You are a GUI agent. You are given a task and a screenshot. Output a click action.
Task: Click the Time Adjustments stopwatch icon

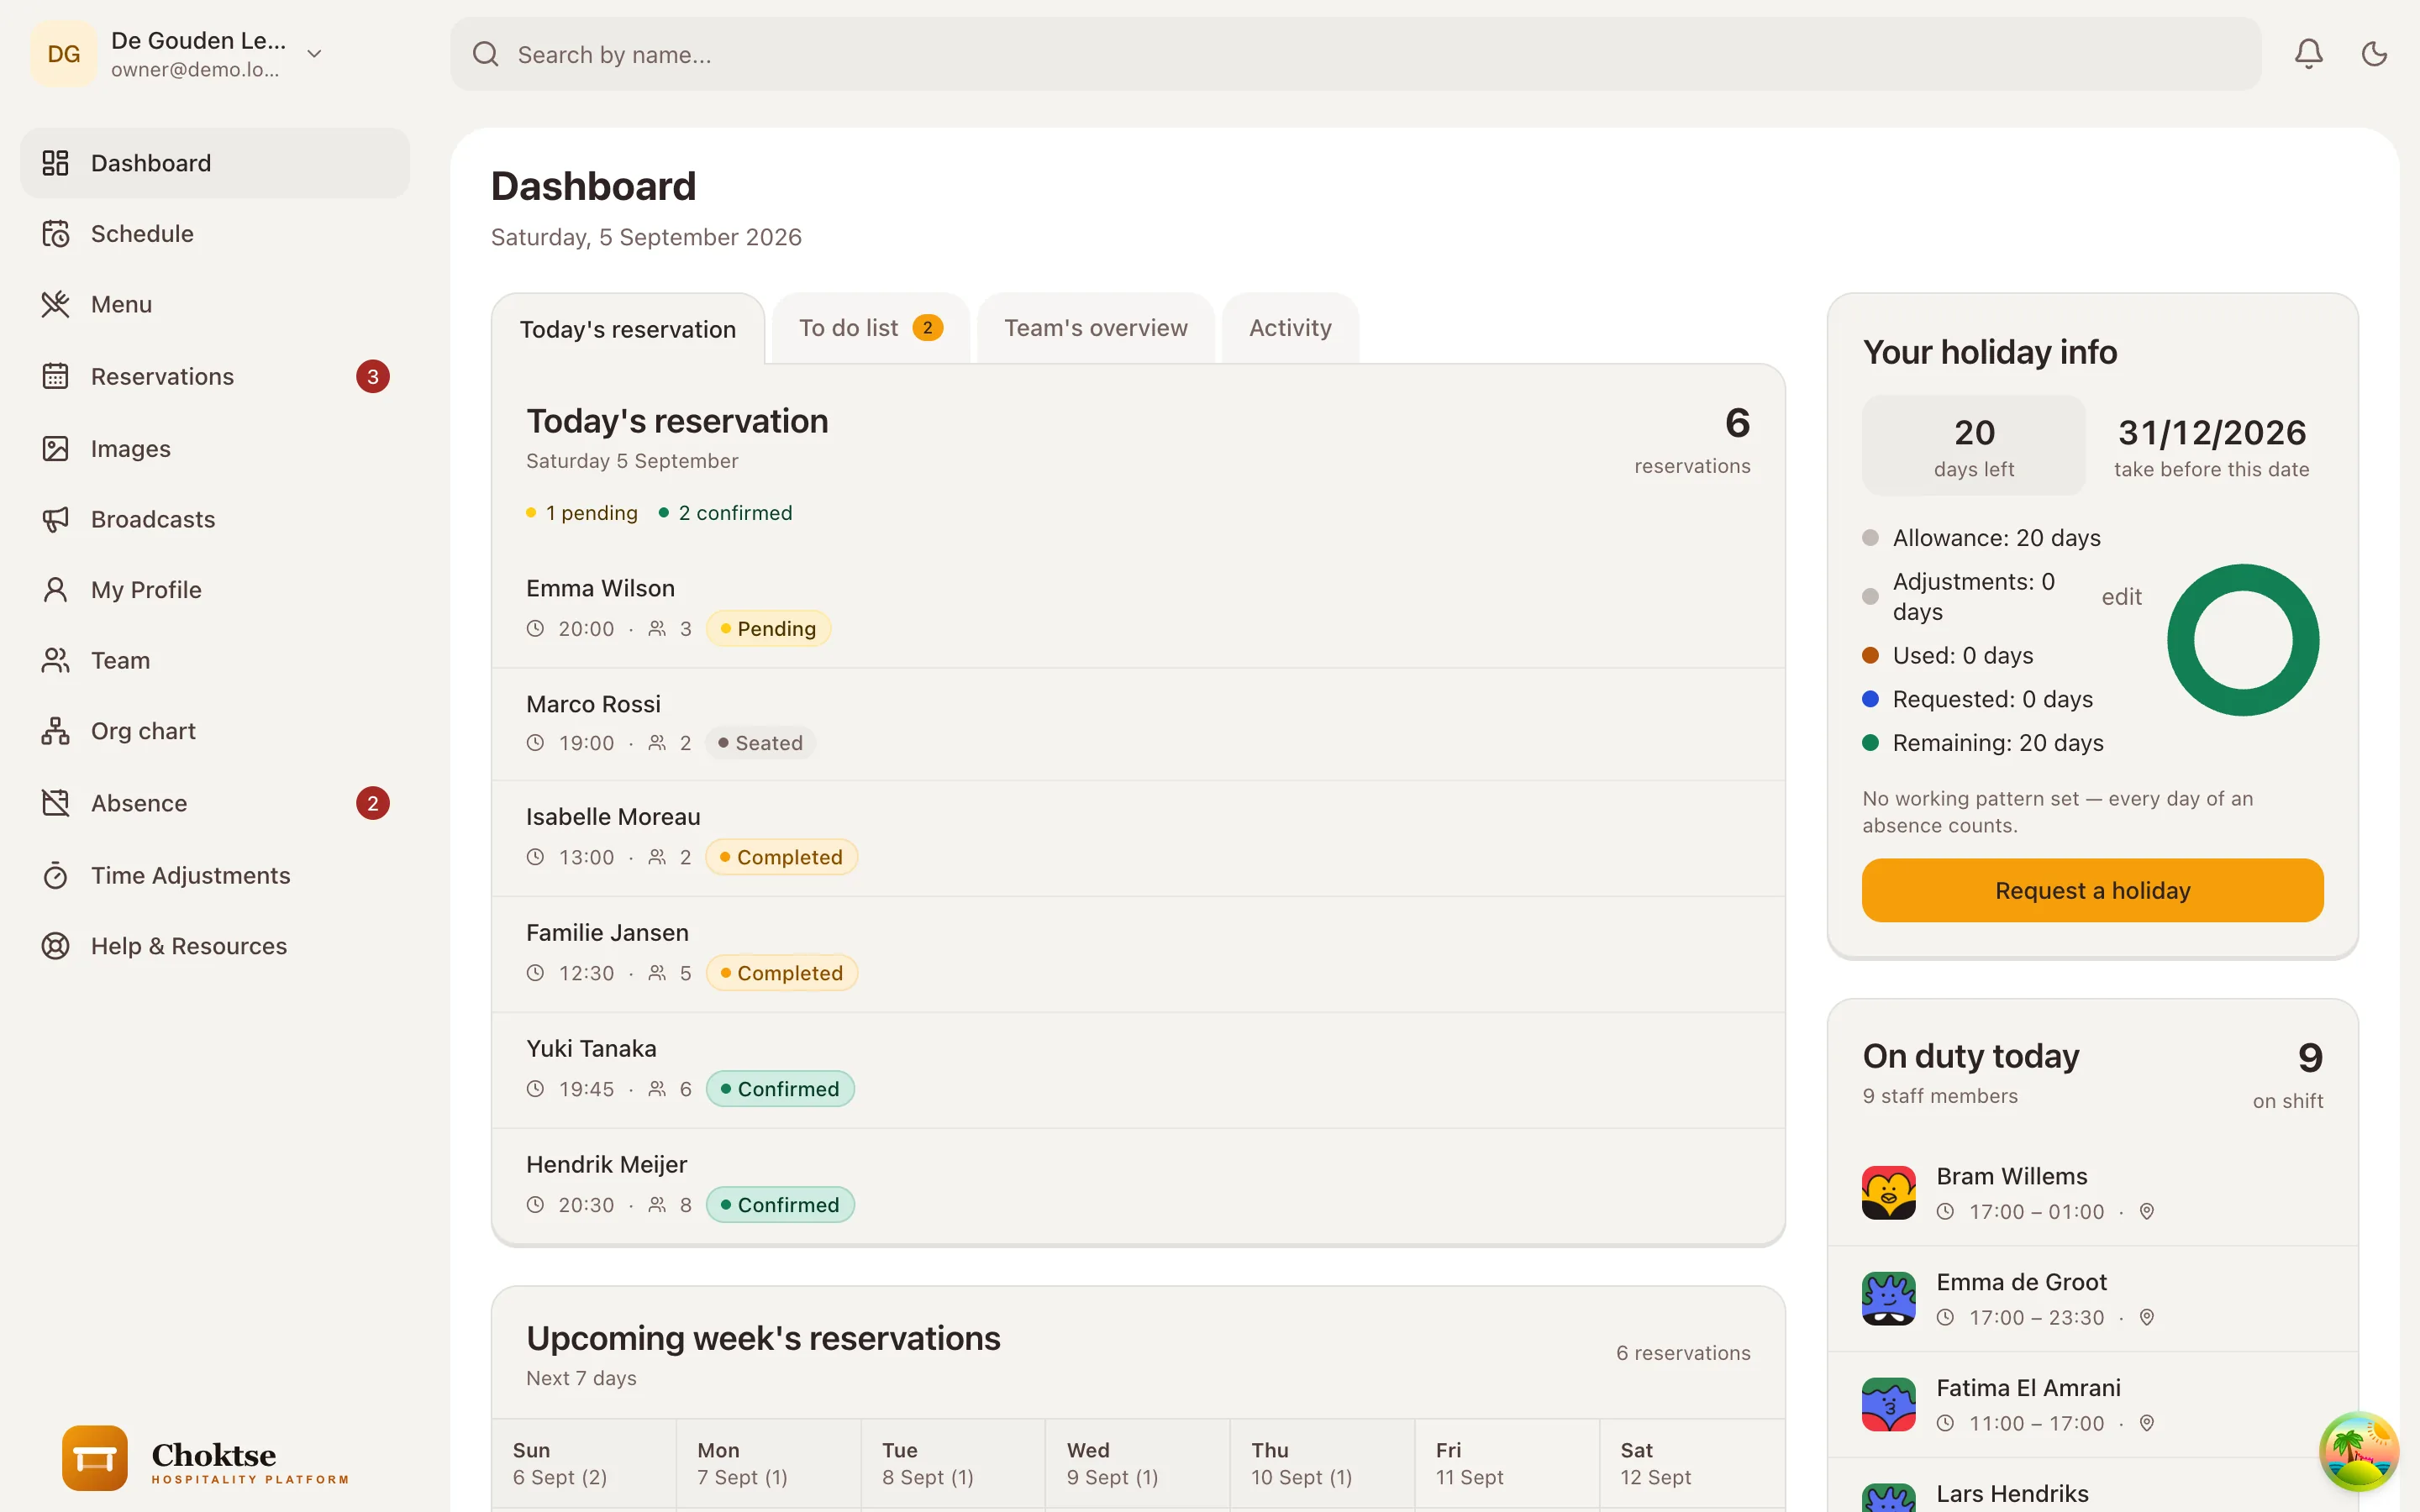point(55,875)
